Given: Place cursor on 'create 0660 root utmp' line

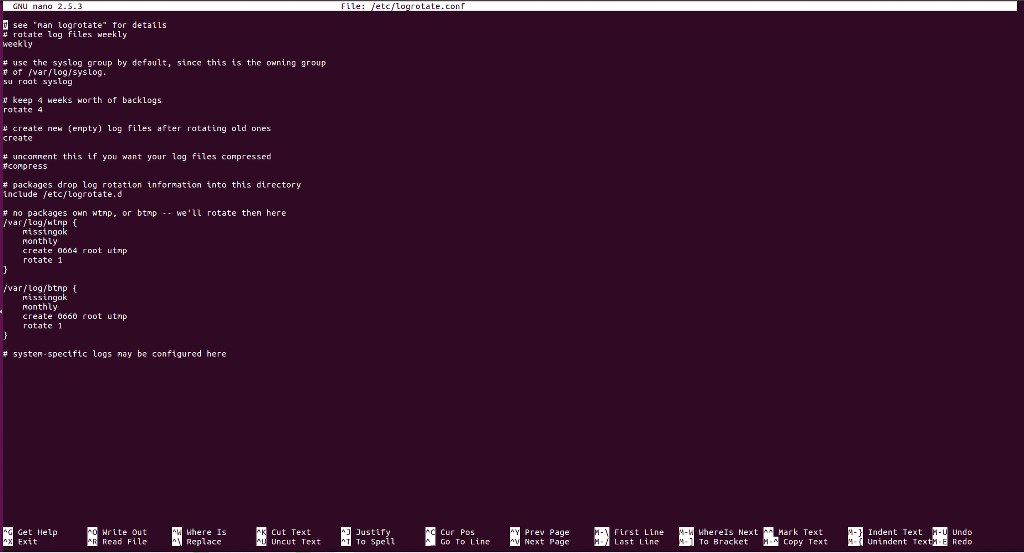Looking at the screenshot, I should (75, 316).
